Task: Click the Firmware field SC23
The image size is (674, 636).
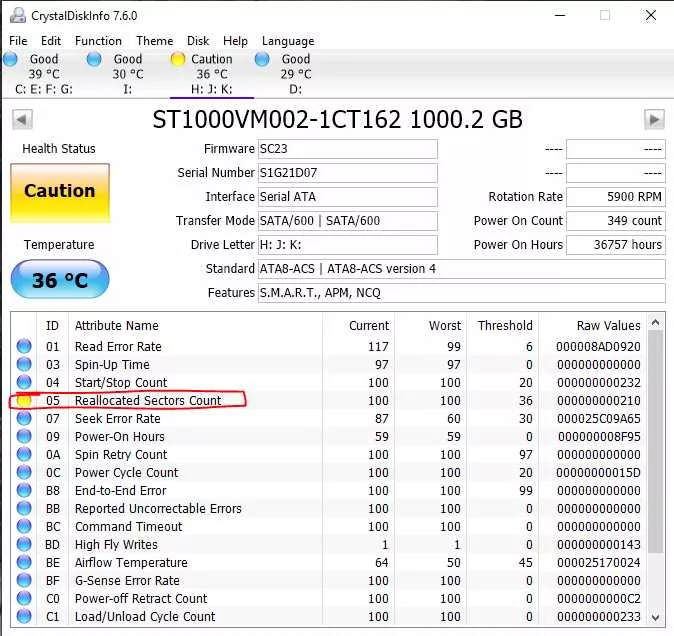Action: [x=347, y=149]
